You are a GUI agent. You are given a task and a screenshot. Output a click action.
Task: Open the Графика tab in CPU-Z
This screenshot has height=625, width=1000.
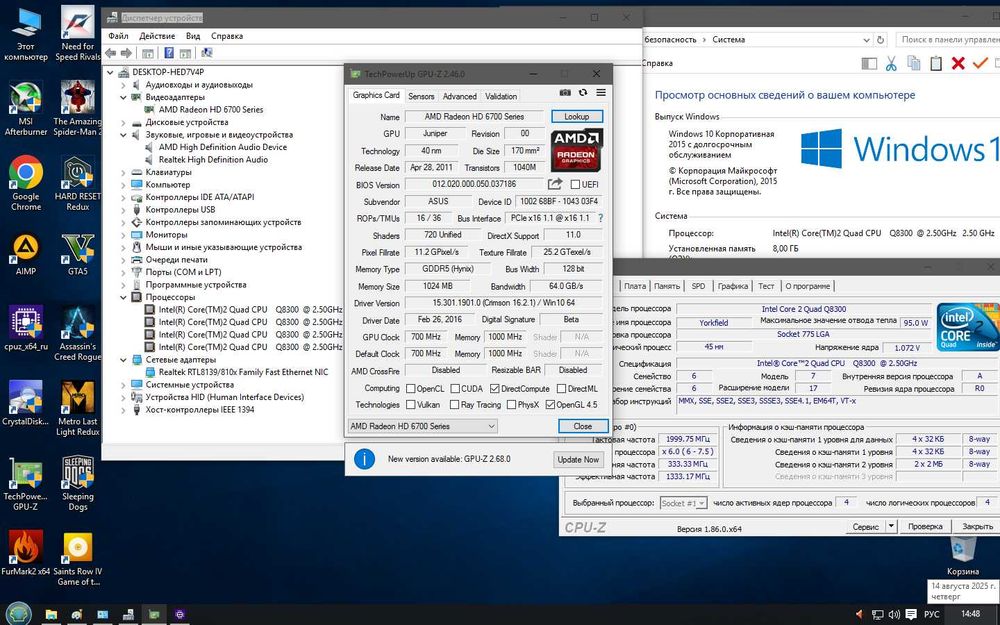(x=733, y=286)
